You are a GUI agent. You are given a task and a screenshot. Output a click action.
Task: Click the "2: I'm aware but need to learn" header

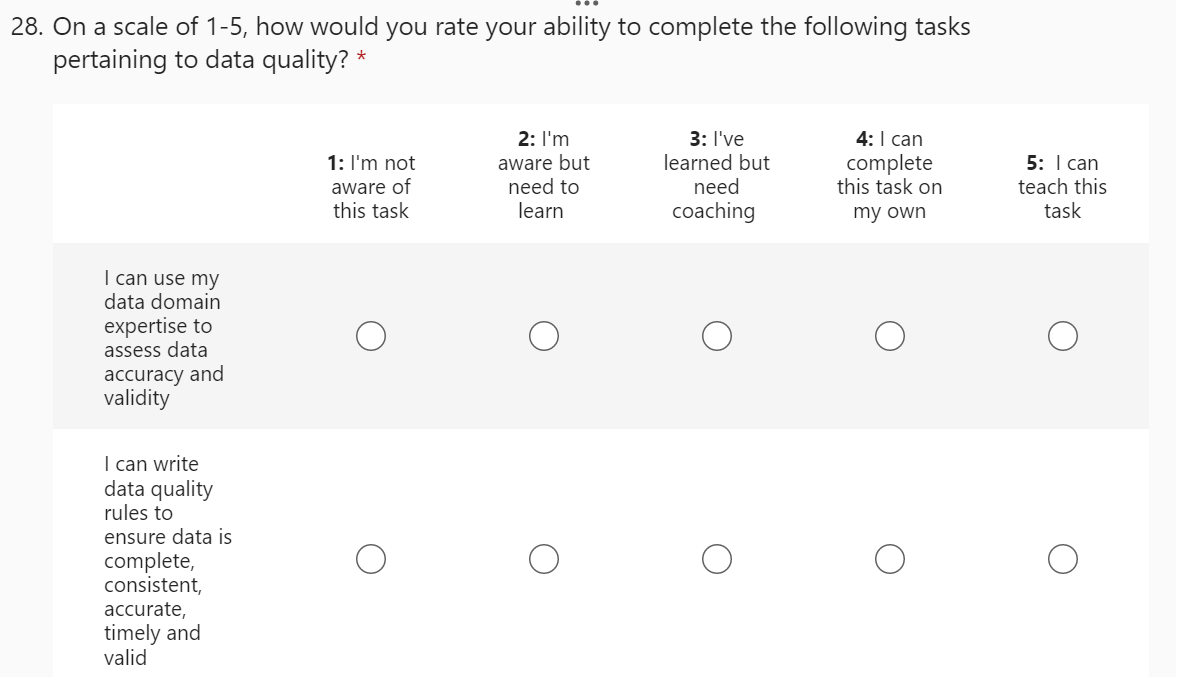(x=543, y=175)
